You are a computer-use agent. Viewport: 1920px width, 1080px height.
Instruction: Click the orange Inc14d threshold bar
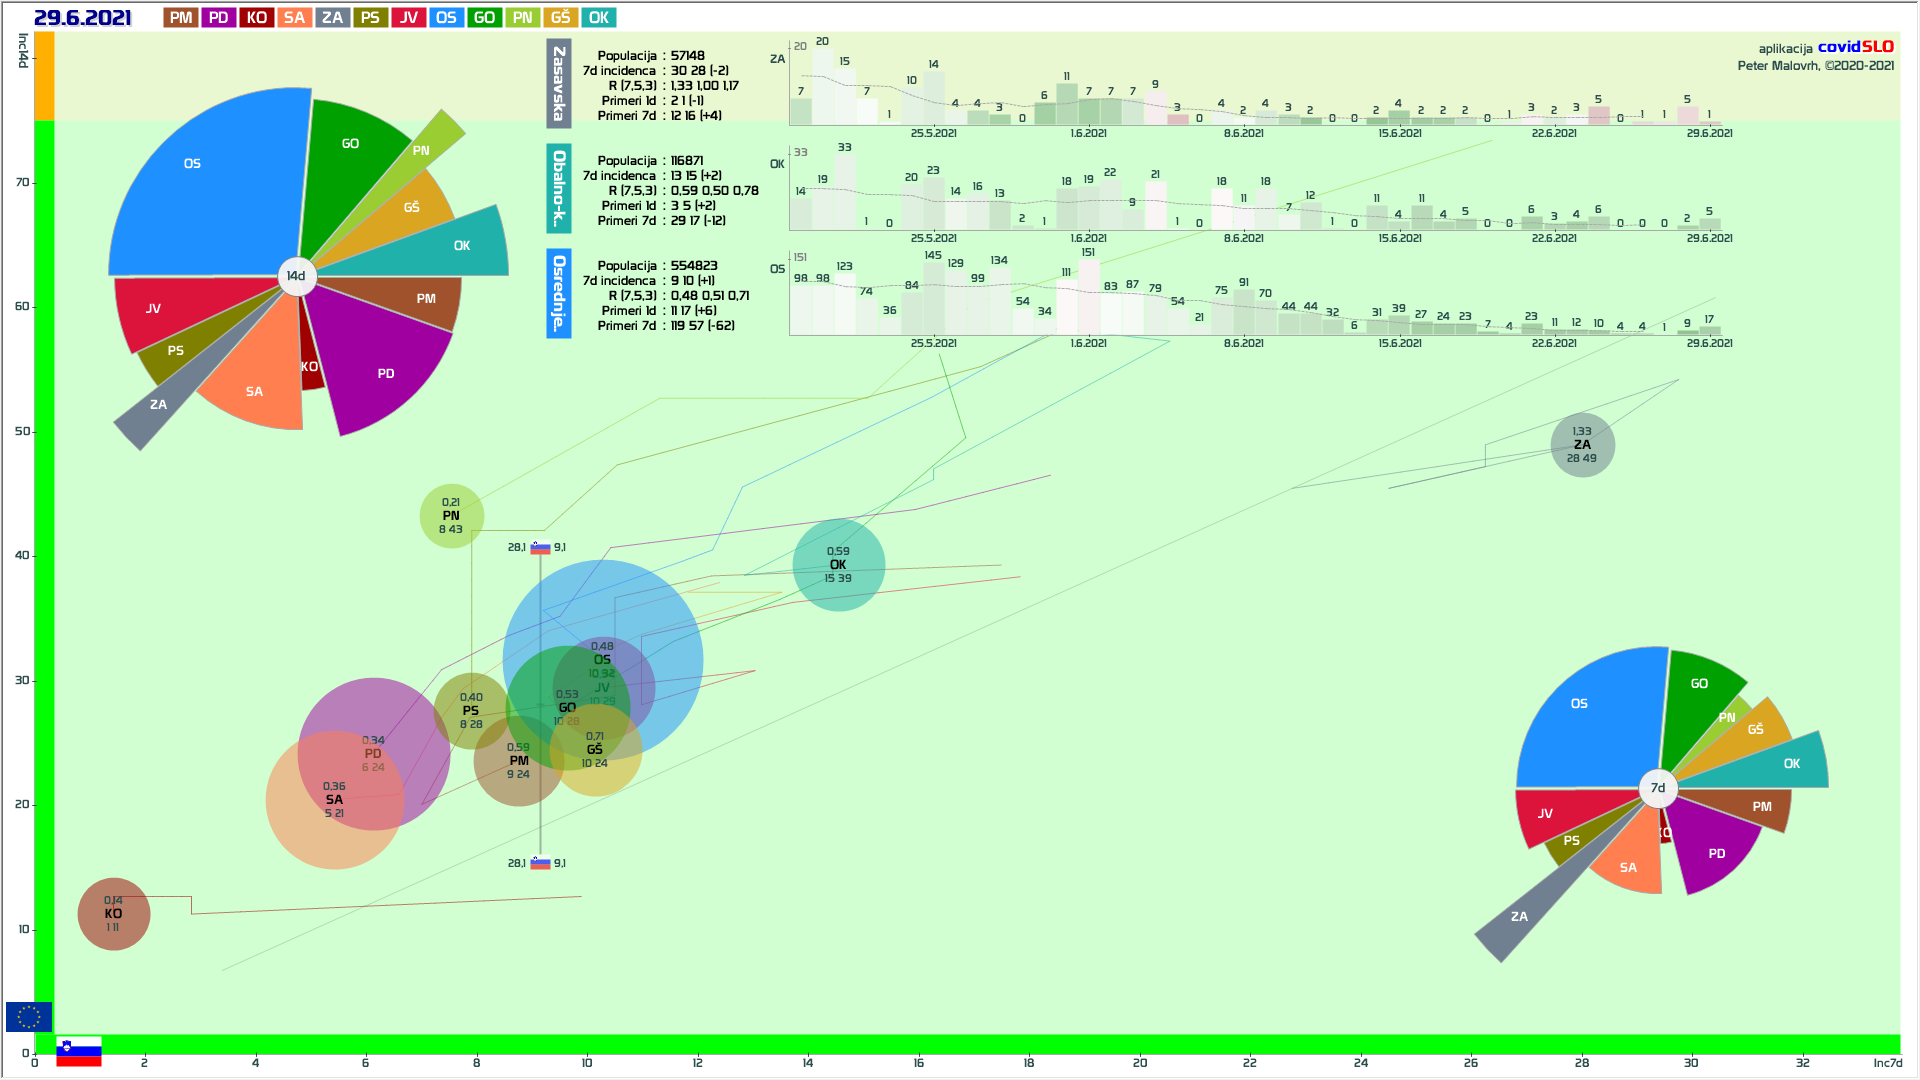(44, 76)
